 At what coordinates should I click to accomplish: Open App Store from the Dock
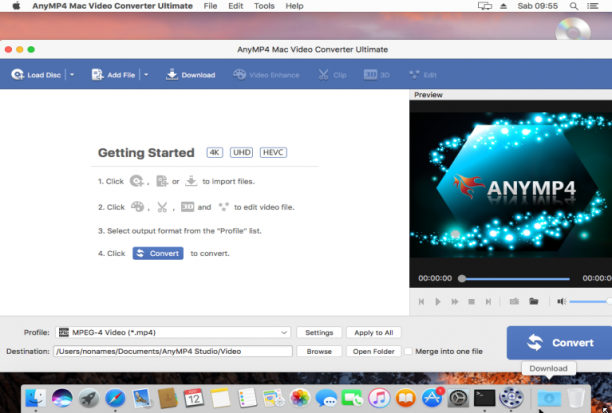pos(432,398)
